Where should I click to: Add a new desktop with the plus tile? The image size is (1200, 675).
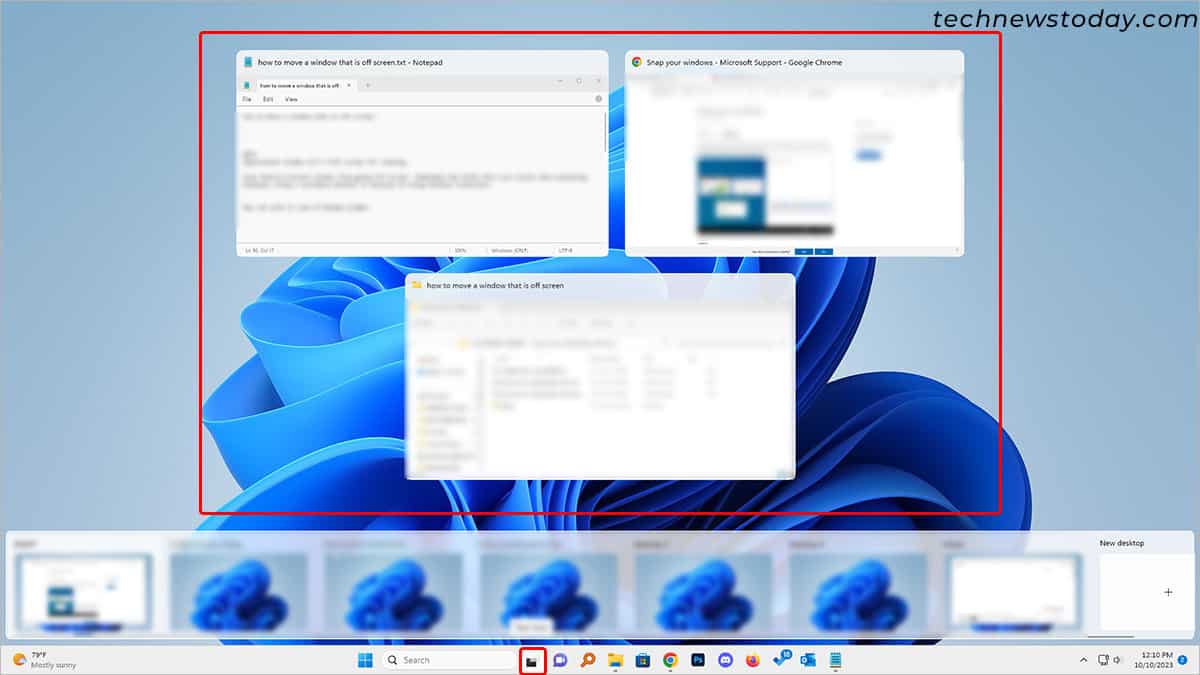pyautogui.click(x=1168, y=592)
